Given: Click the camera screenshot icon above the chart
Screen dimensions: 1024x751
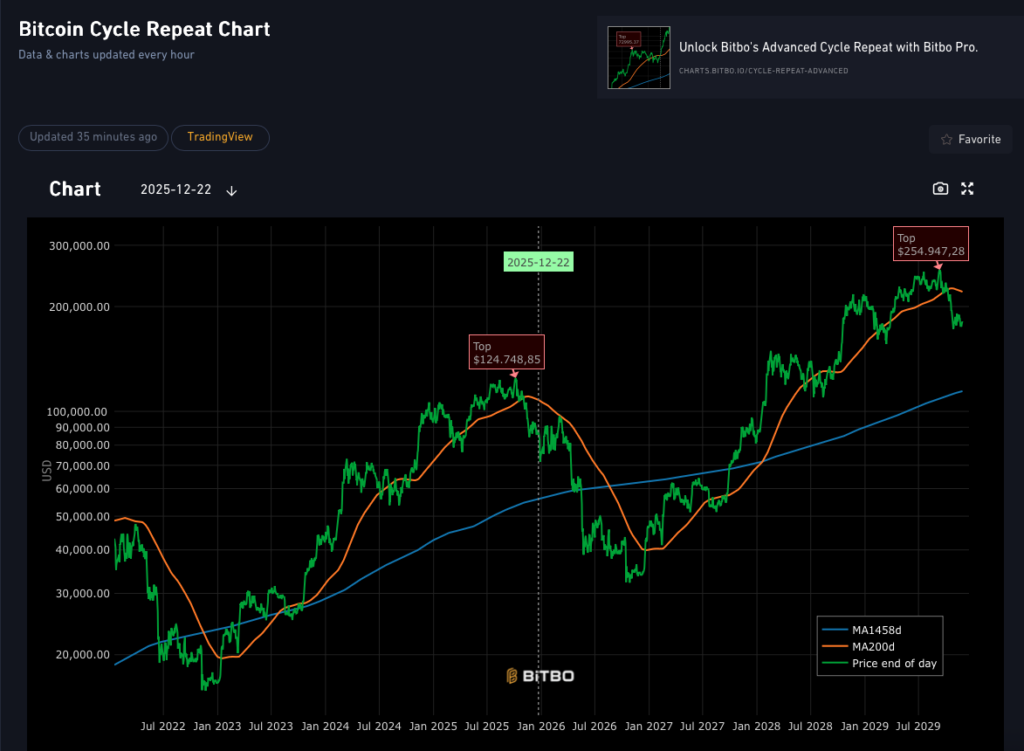Looking at the screenshot, I should click(x=940, y=188).
